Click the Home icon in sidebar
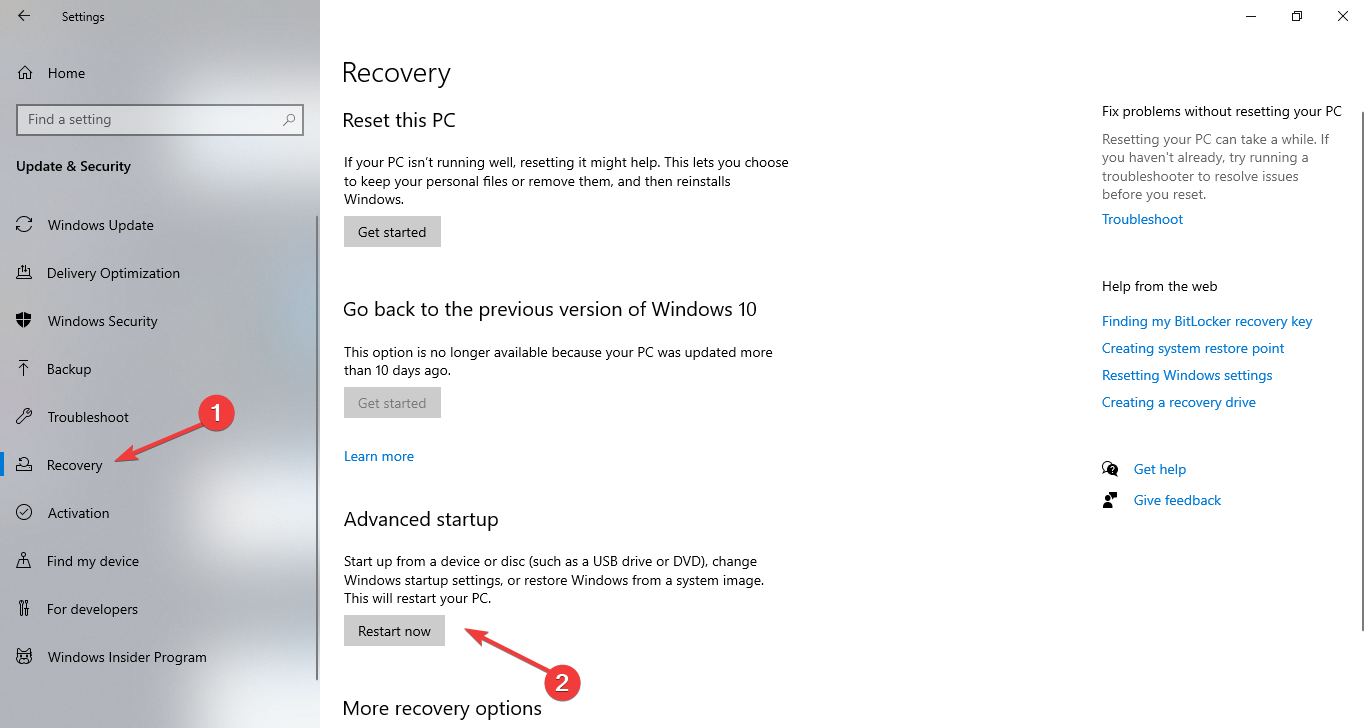This screenshot has width=1366, height=728. 25,73
